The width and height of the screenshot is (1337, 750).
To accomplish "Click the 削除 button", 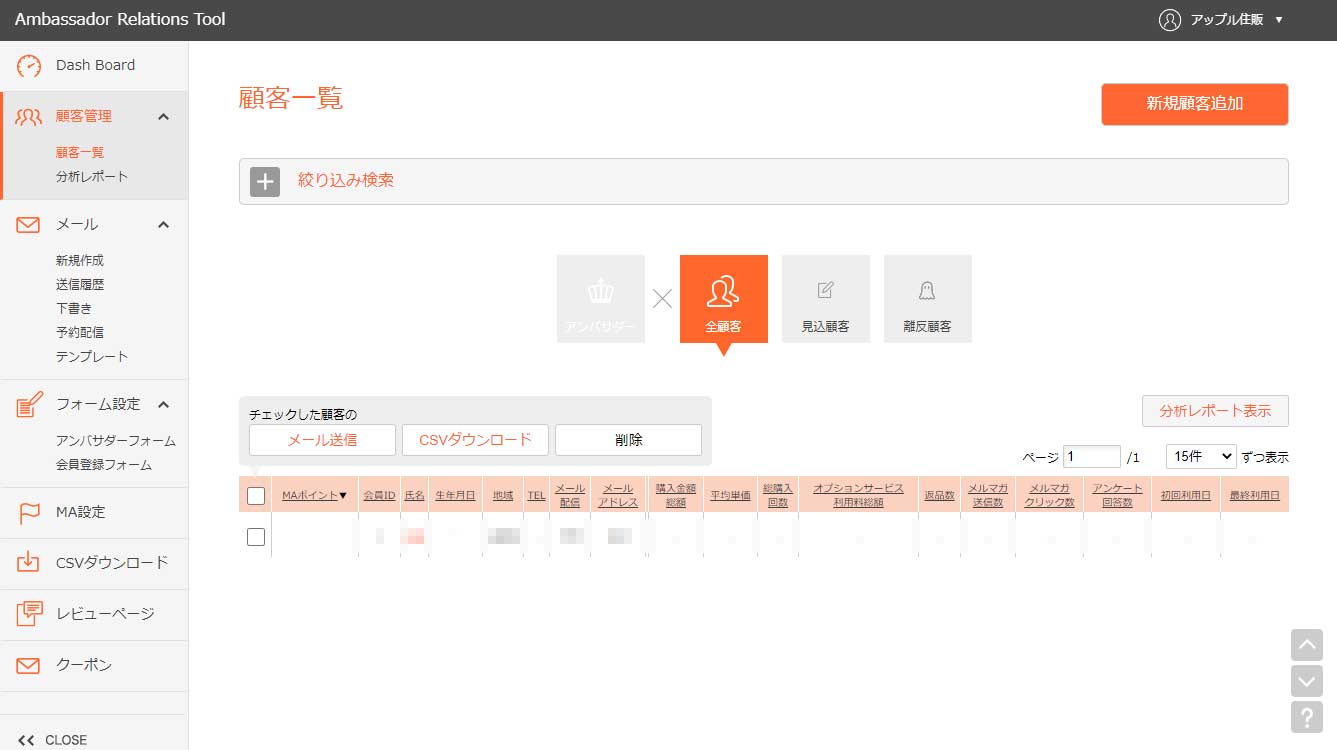I will tap(628, 440).
